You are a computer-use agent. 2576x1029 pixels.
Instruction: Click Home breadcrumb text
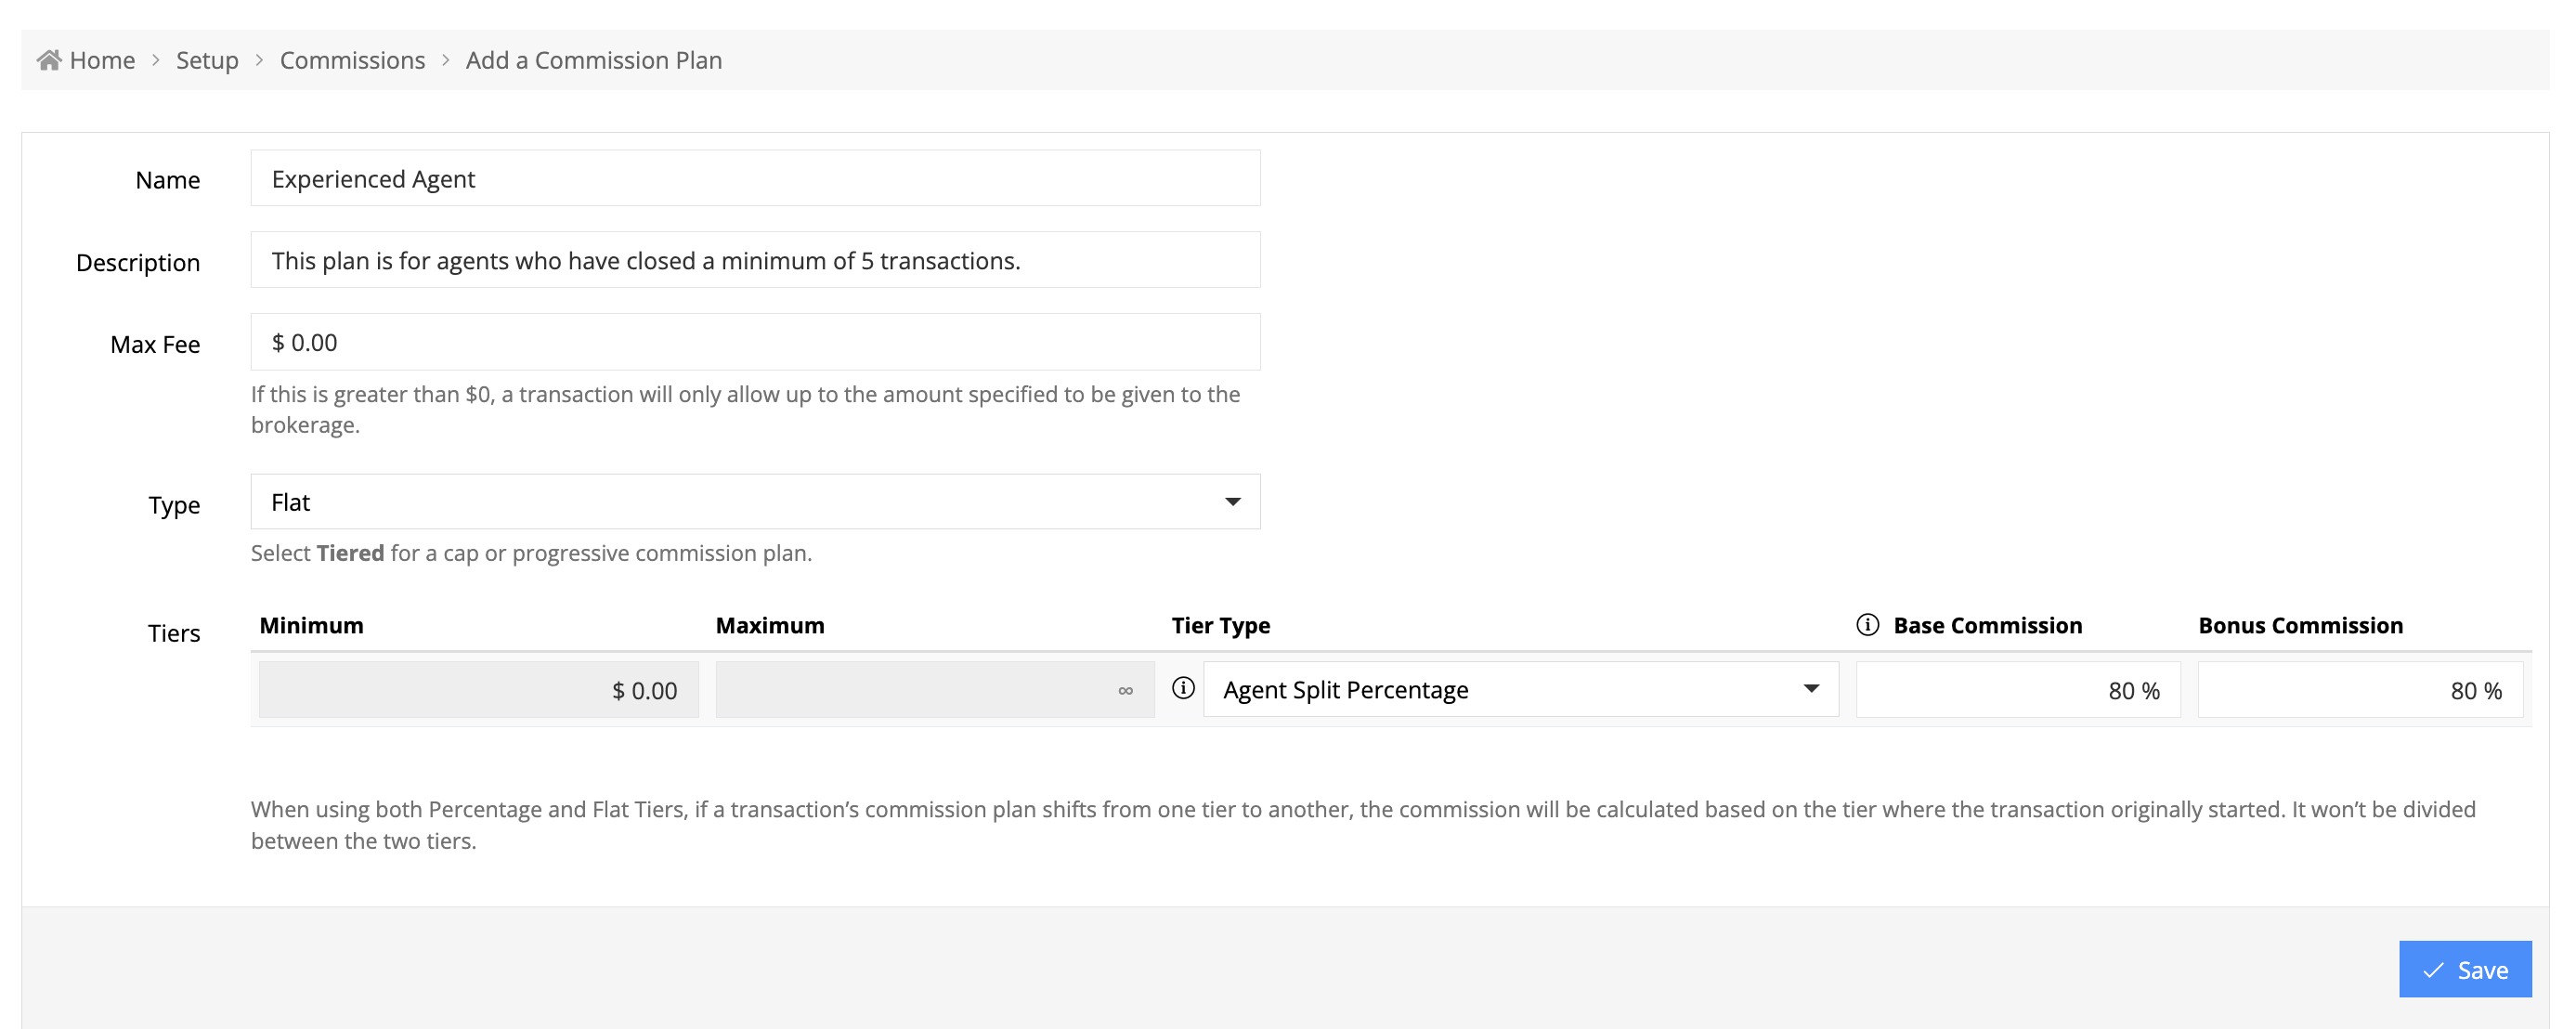[x=102, y=60]
